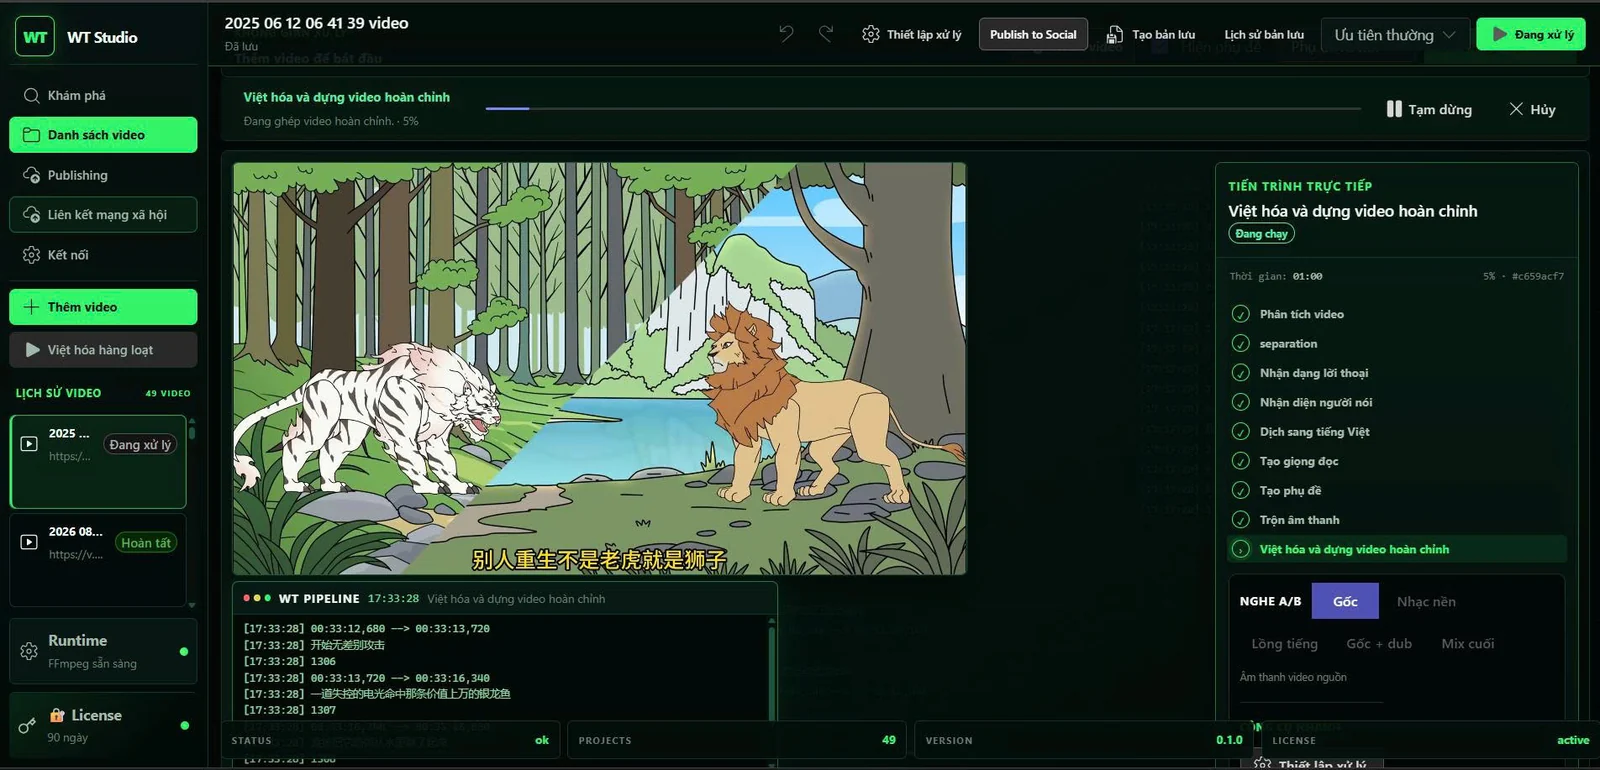This screenshot has width=1600, height=770.
Task: Select the Gốc + dub tab
Action: coord(1379,644)
